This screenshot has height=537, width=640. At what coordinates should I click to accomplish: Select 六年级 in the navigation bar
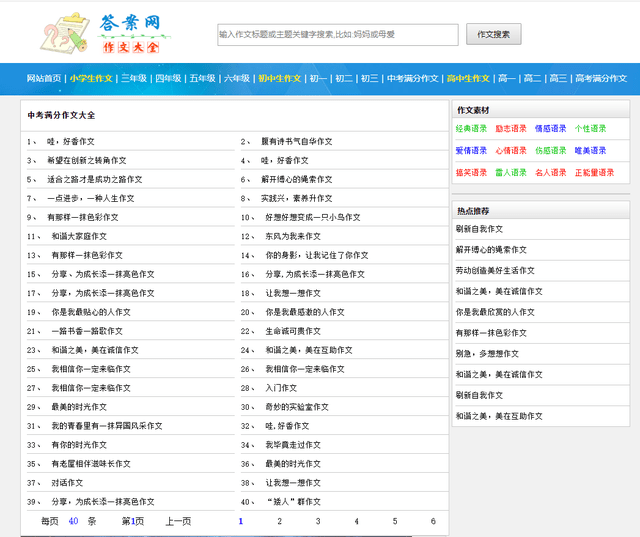point(237,78)
